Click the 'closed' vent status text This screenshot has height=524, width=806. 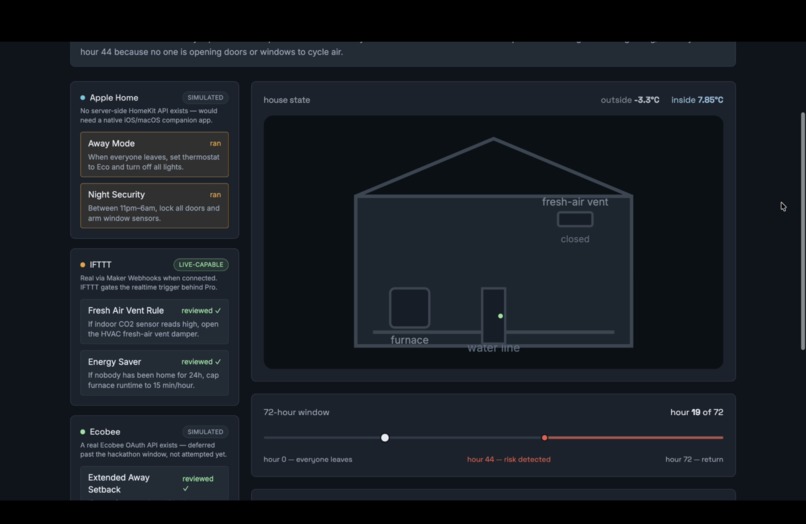[575, 239]
